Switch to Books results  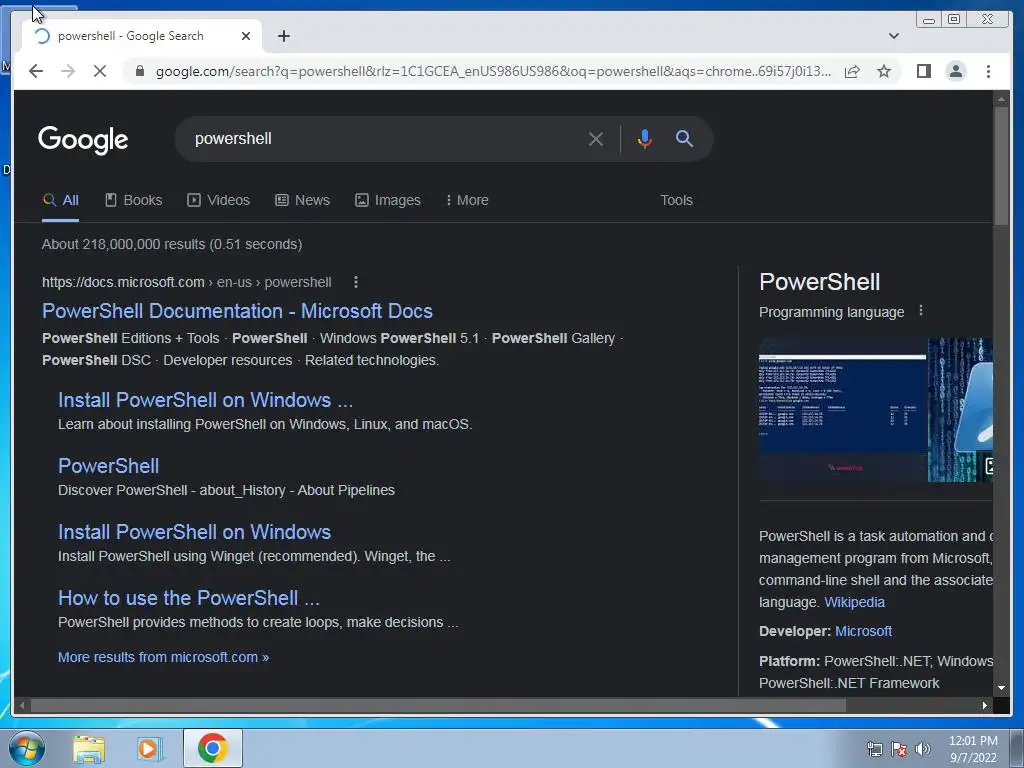pos(134,200)
